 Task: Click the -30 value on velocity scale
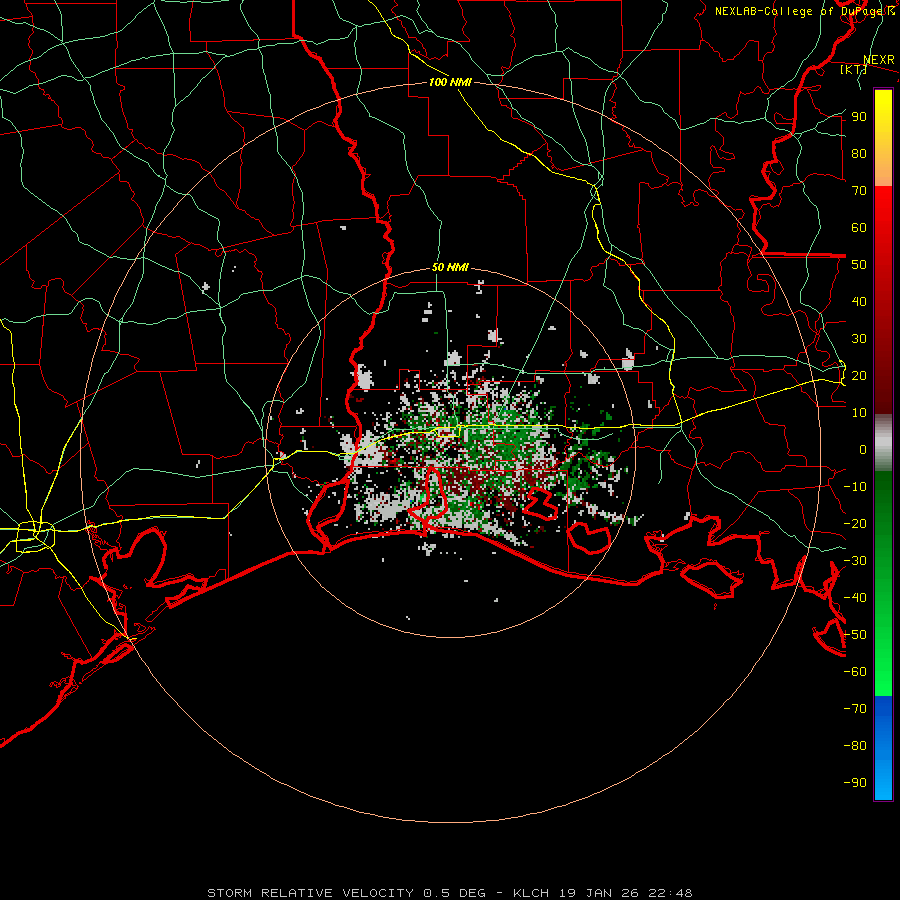click(x=855, y=561)
